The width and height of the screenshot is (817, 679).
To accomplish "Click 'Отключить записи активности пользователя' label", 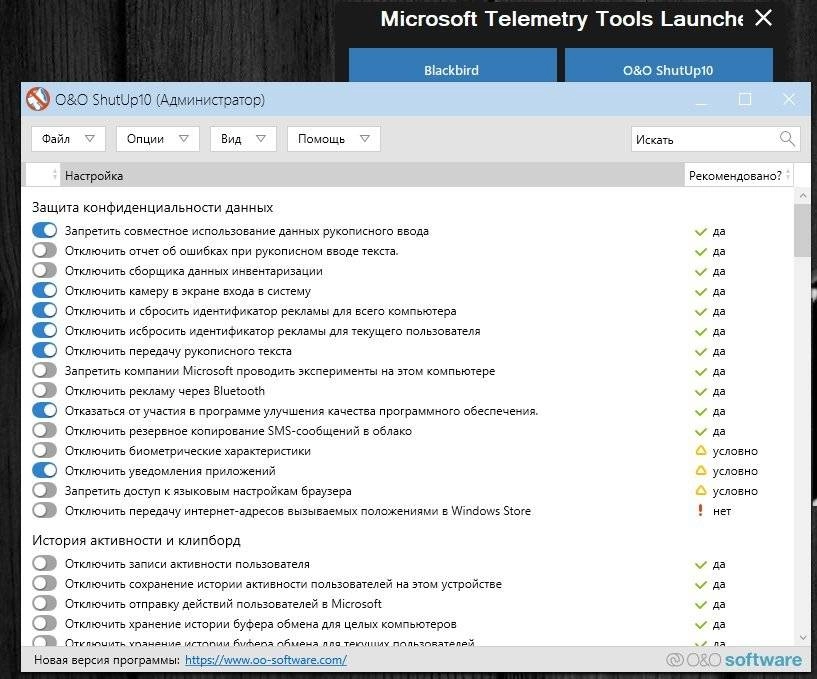I will click(x=187, y=564).
